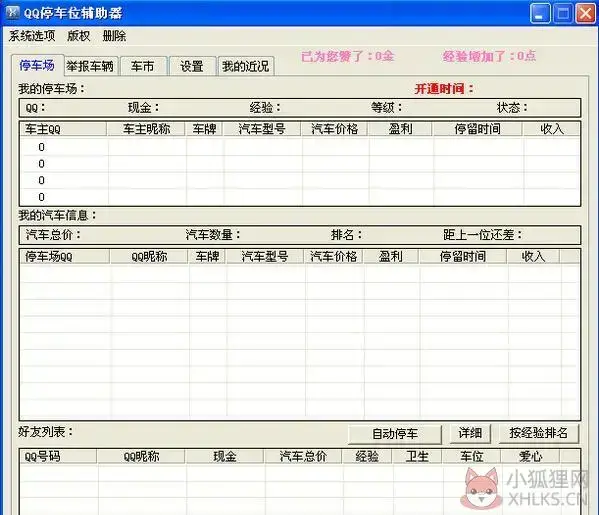Click QQ昵称 header in car info table
This screenshot has height=515, width=599.
coord(149,256)
